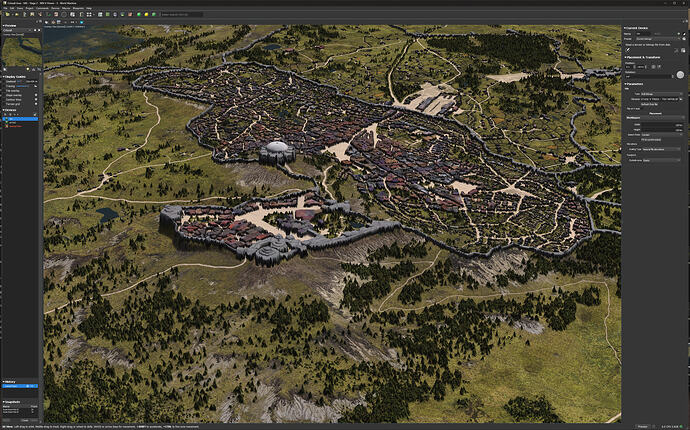The width and height of the screenshot is (690, 430).
Task: Open the Help menu
Action: tap(89, 8)
